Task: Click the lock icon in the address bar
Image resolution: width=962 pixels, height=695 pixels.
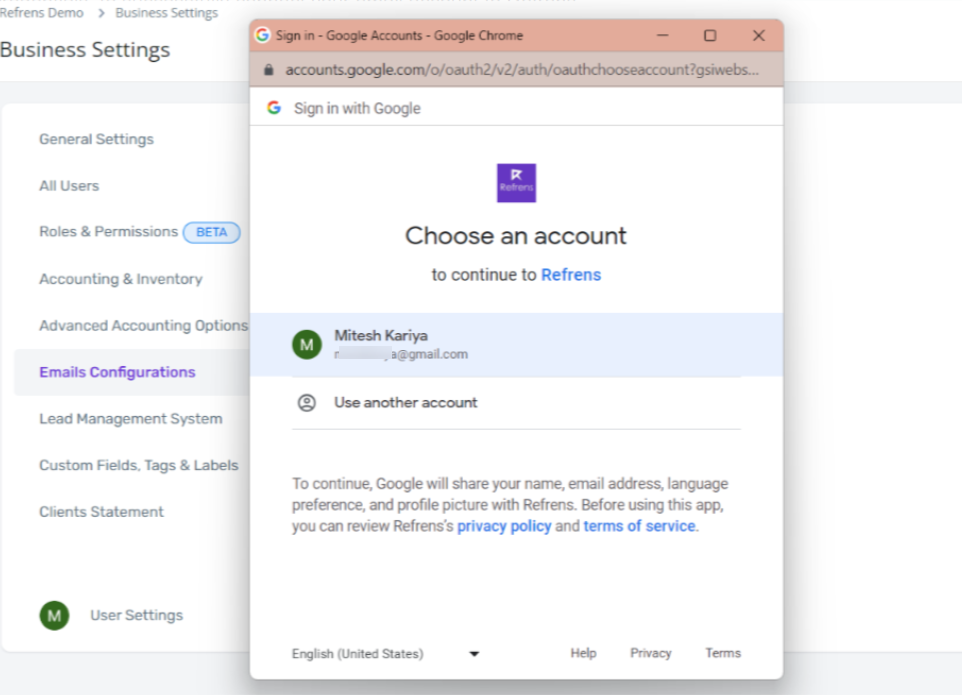Action: pos(268,70)
